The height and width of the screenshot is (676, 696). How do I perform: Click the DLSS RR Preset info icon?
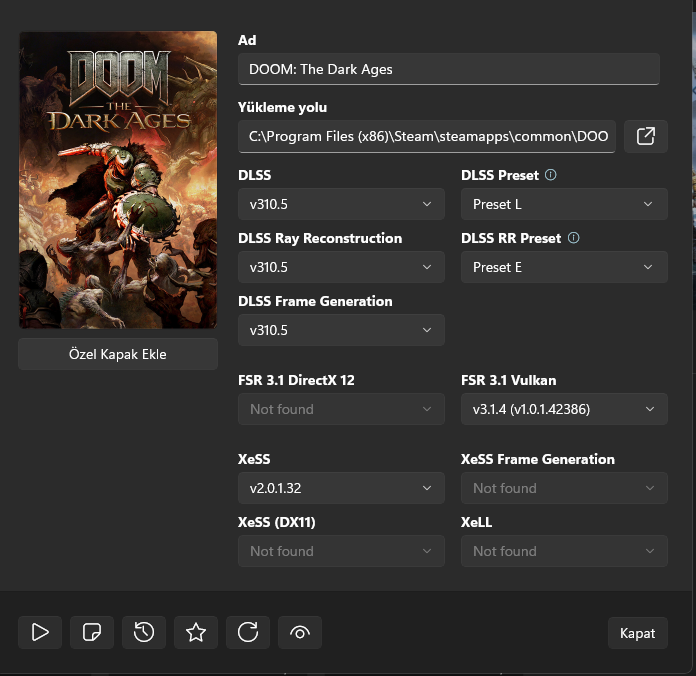pyautogui.click(x=573, y=238)
